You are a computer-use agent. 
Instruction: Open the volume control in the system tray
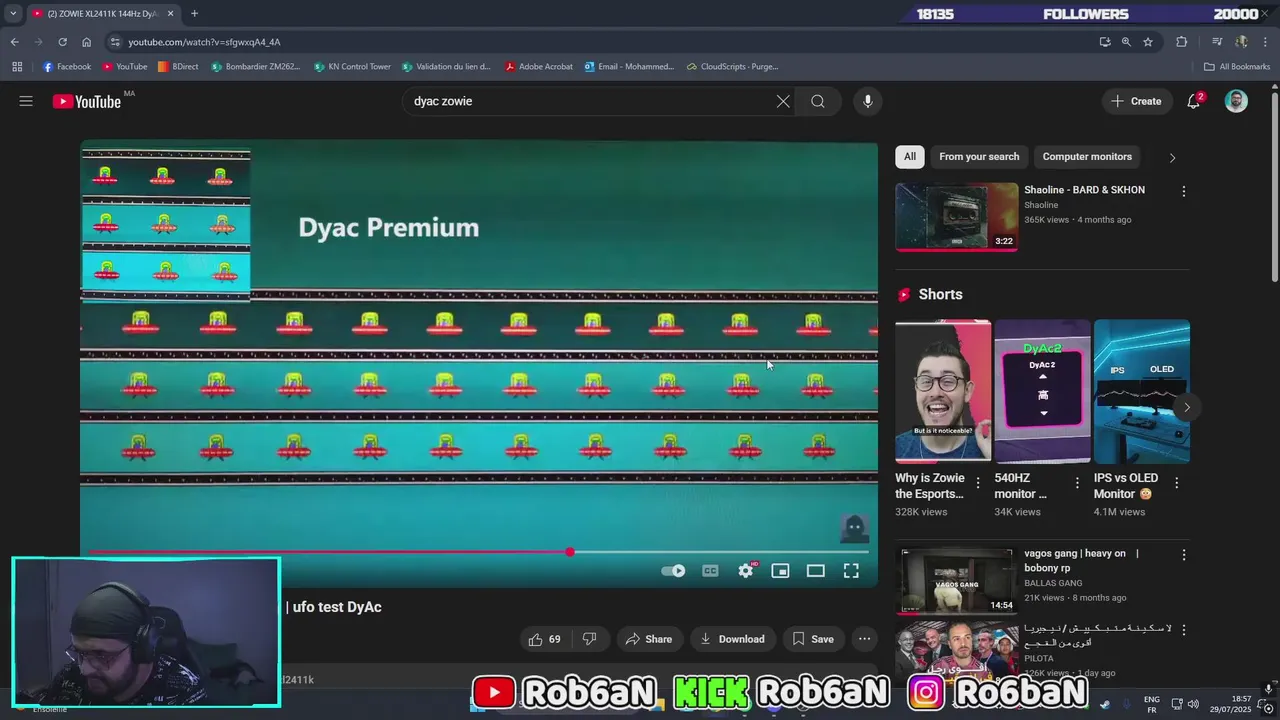pos(1193,704)
